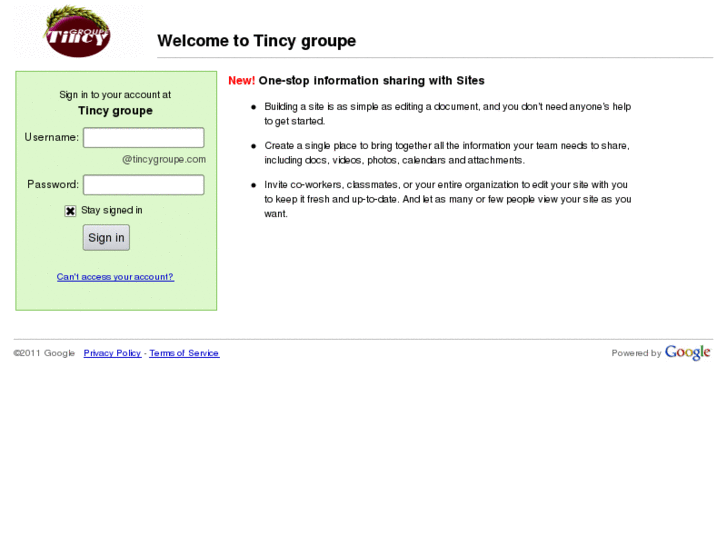727x545 pixels.
Task: Click the bold Tincy groupe sign-in title
Action: [115, 111]
